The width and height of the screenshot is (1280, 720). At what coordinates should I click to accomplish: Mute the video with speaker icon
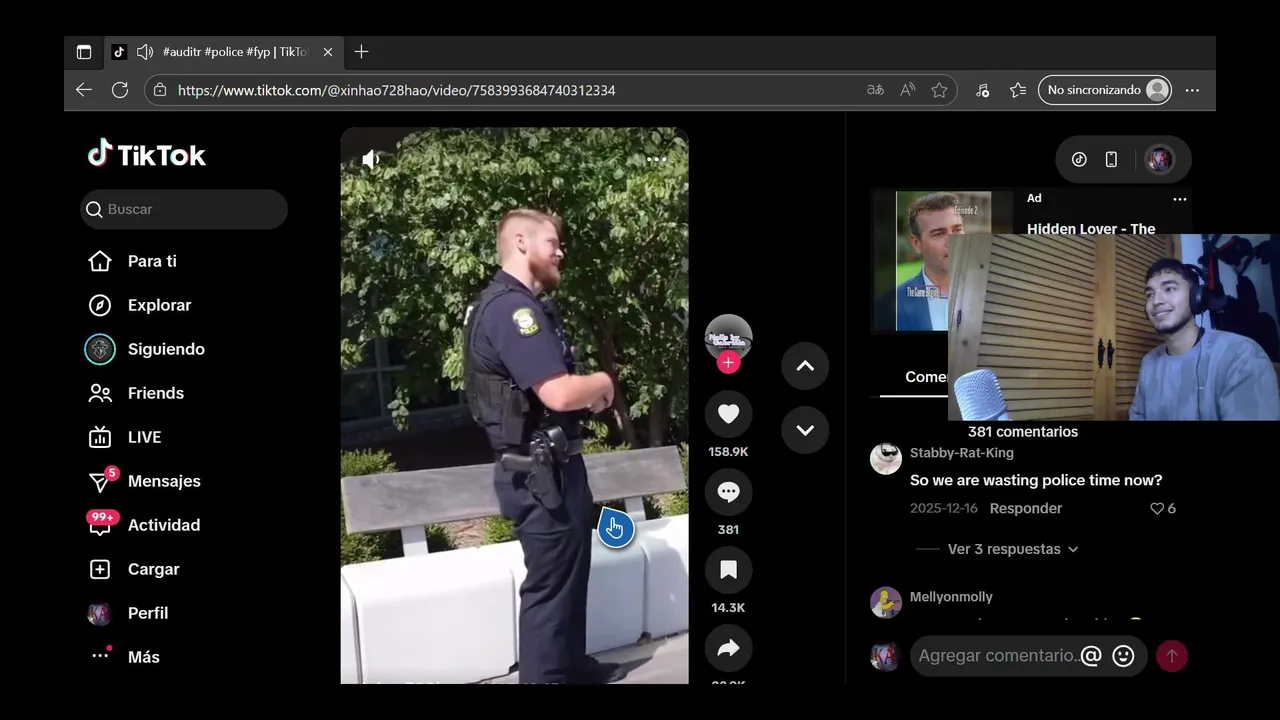(x=371, y=159)
